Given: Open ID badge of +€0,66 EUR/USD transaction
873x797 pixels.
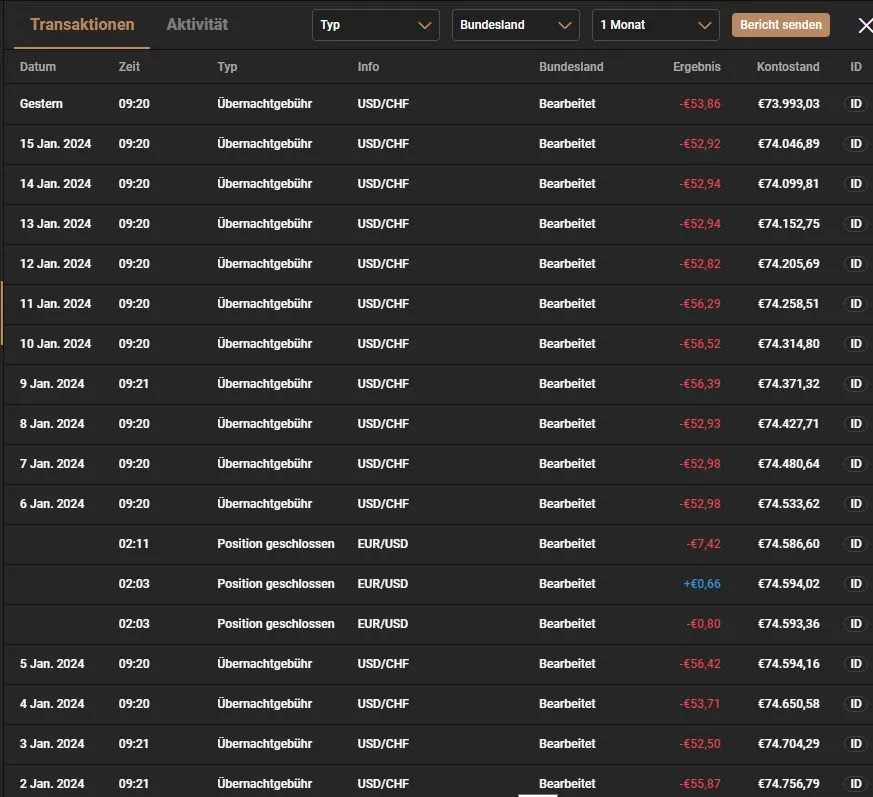Looking at the screenshot, I should point(855,584).
